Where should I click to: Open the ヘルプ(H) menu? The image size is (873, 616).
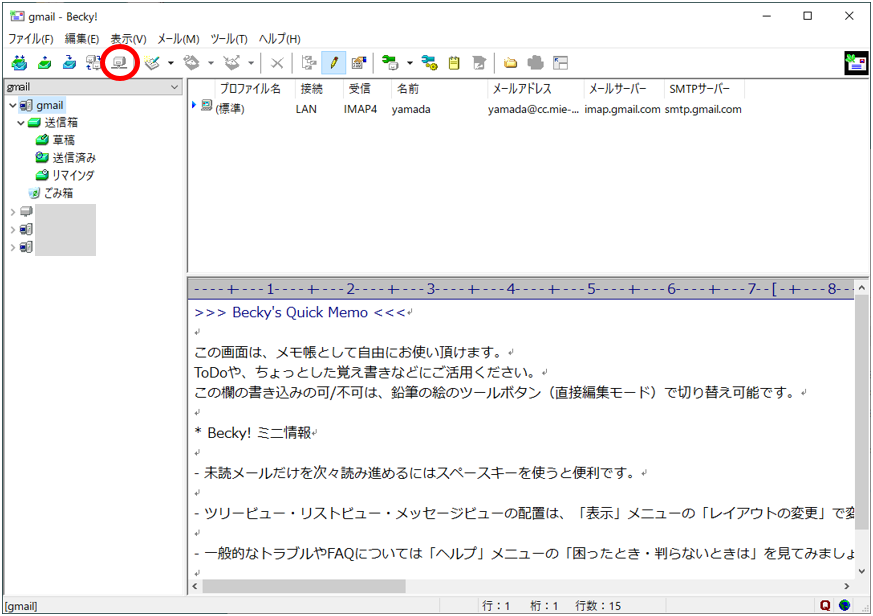[279, 39]
